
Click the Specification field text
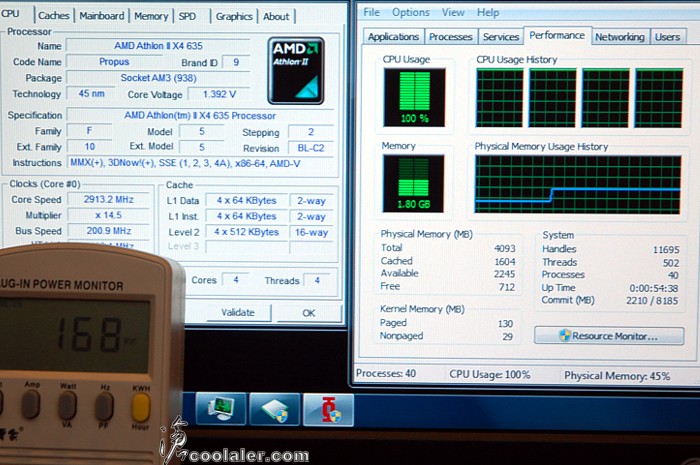[x=200, y=115]
